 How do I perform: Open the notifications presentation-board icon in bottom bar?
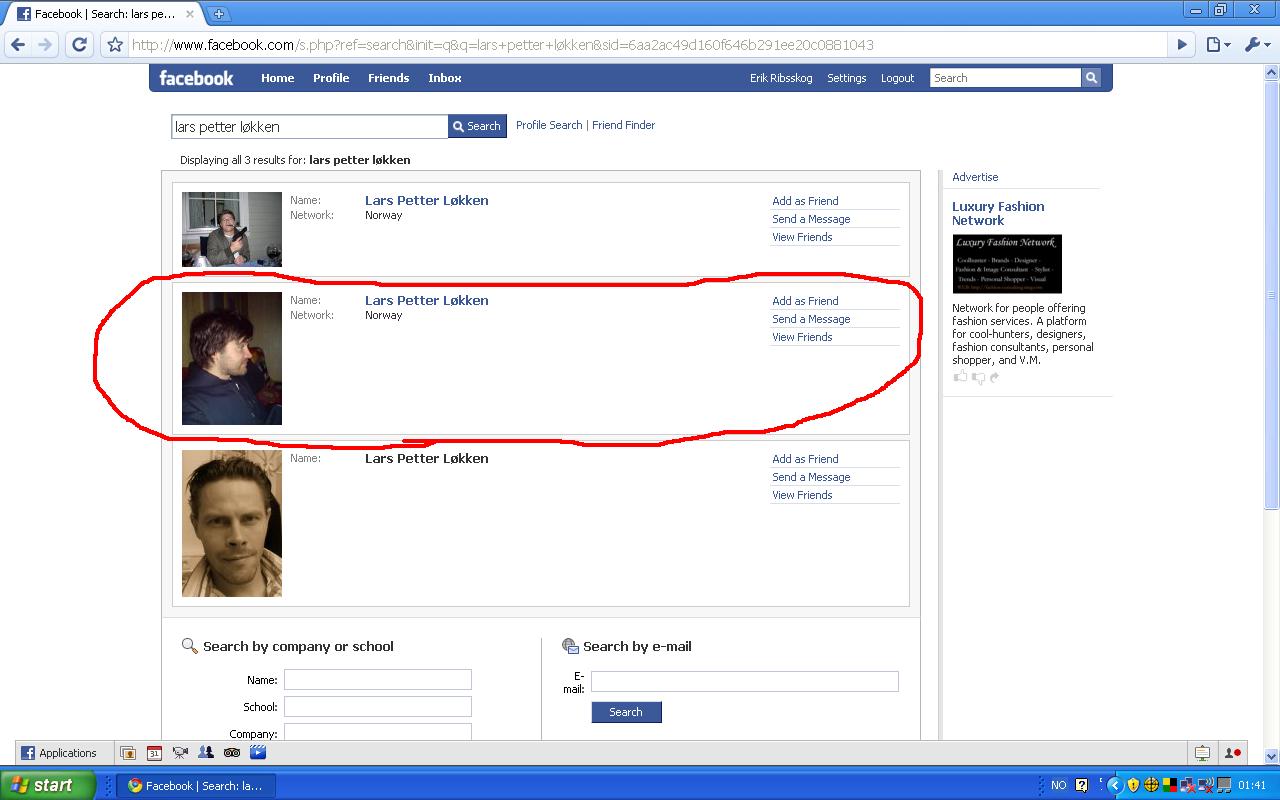1202,753
